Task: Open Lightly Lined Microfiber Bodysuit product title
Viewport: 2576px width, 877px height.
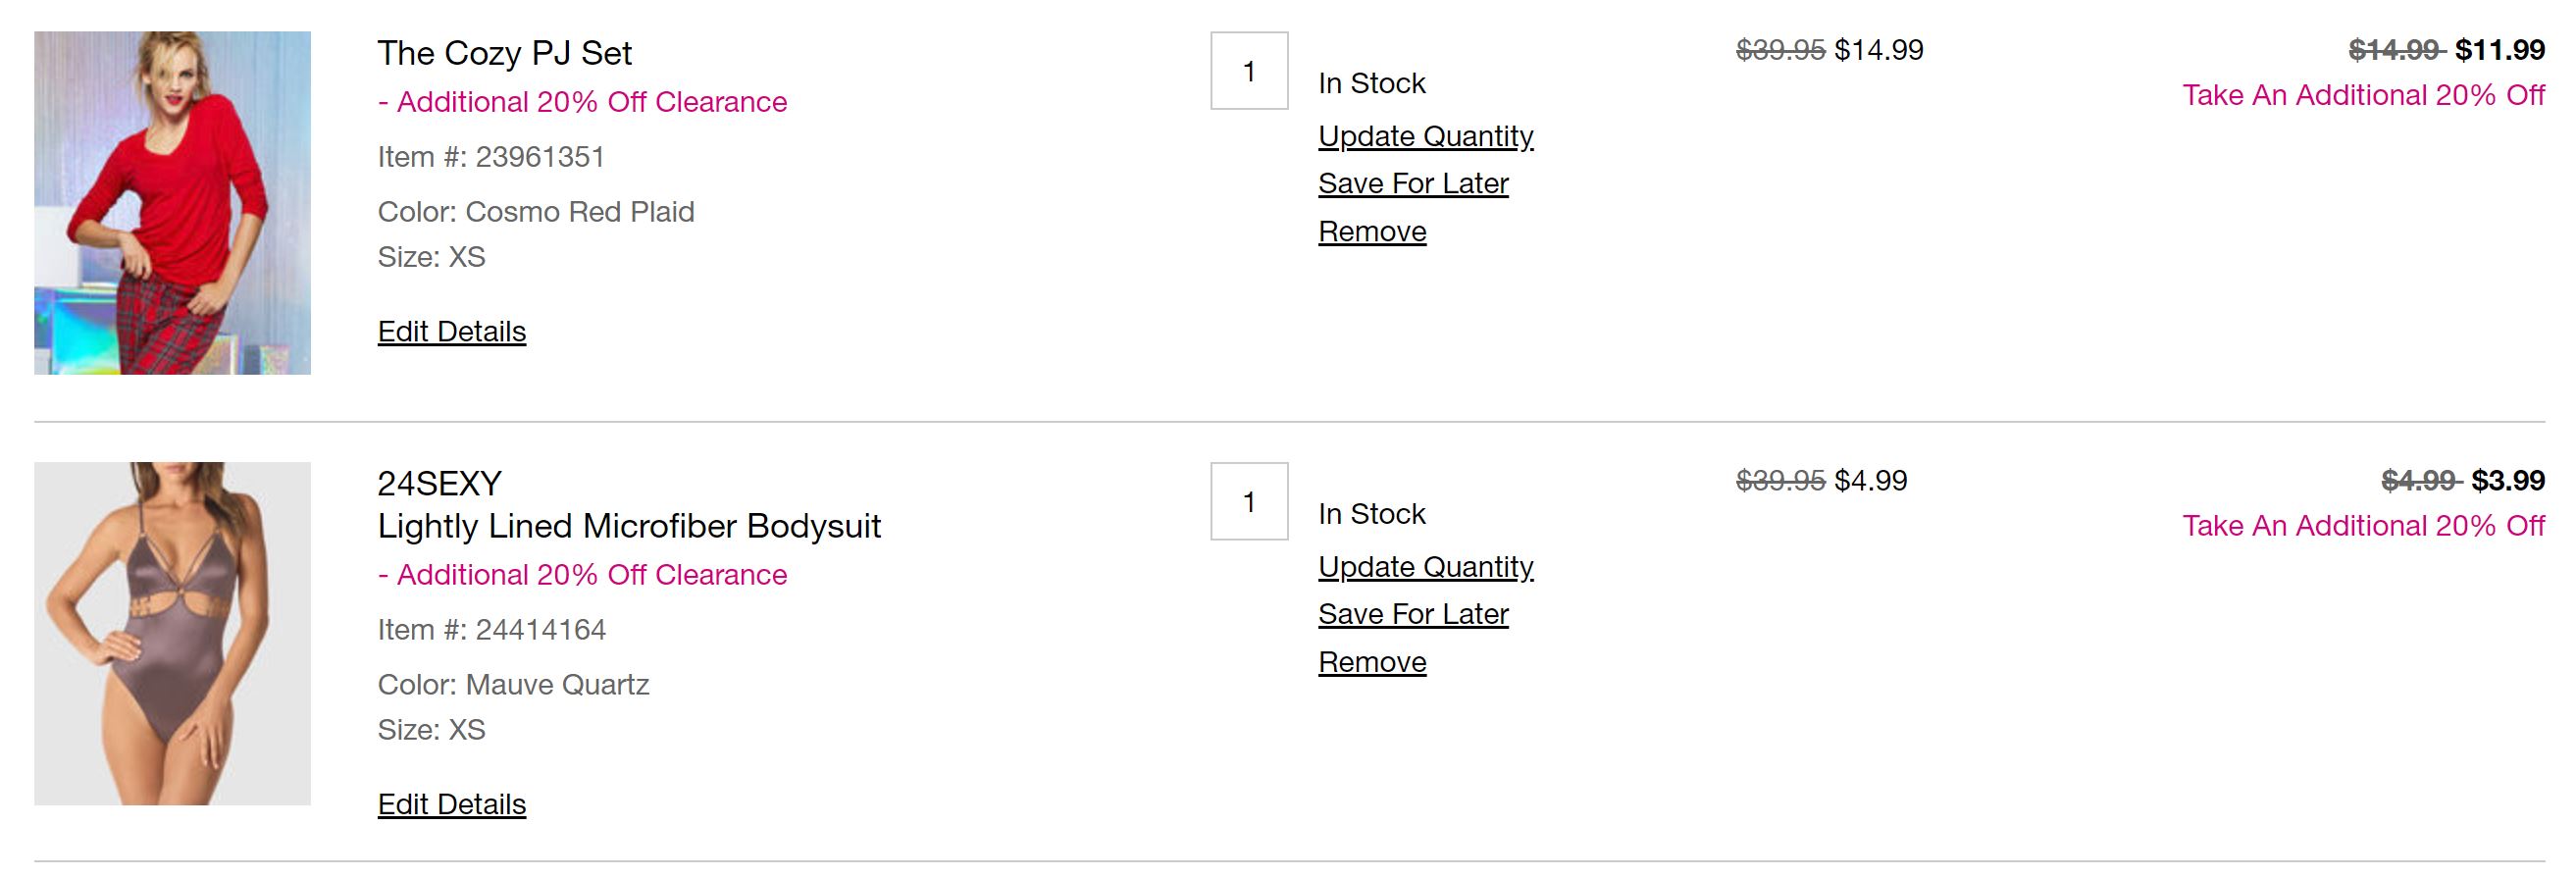Action: [629, 526]
